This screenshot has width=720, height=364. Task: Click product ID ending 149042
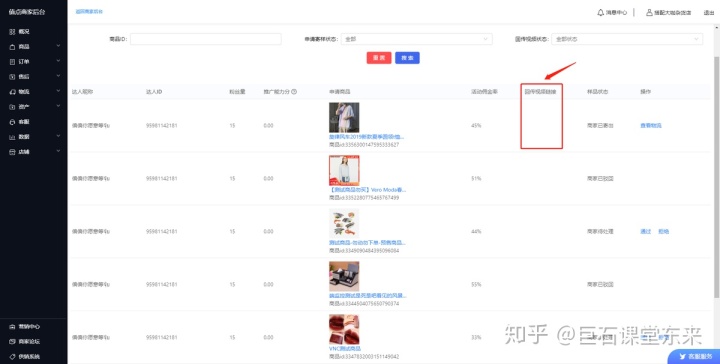pyautogui.click(x=364, y=357)
